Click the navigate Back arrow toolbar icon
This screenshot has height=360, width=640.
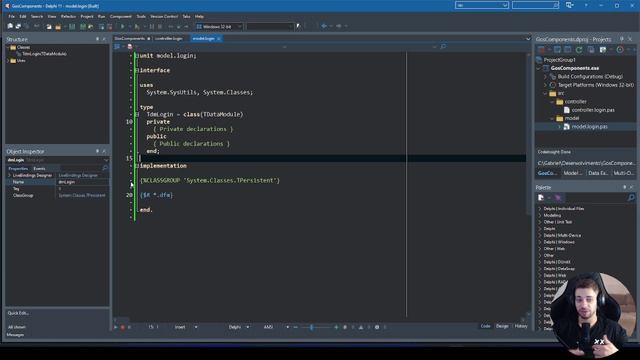(324, 26)
